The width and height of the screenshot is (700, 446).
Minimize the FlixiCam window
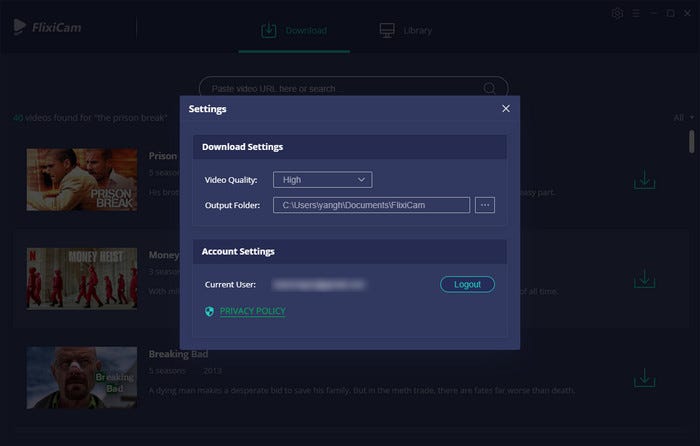(x=654, y=13)
